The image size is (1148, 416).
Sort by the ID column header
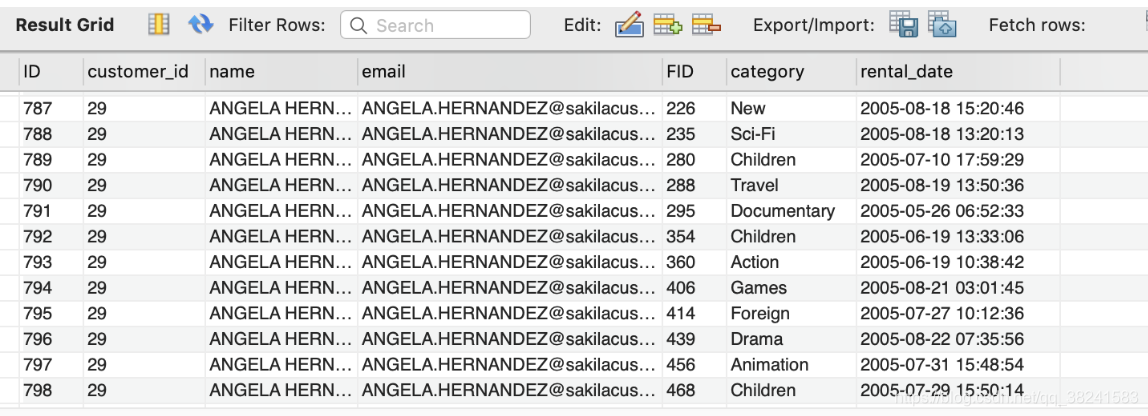click(51, 72)
